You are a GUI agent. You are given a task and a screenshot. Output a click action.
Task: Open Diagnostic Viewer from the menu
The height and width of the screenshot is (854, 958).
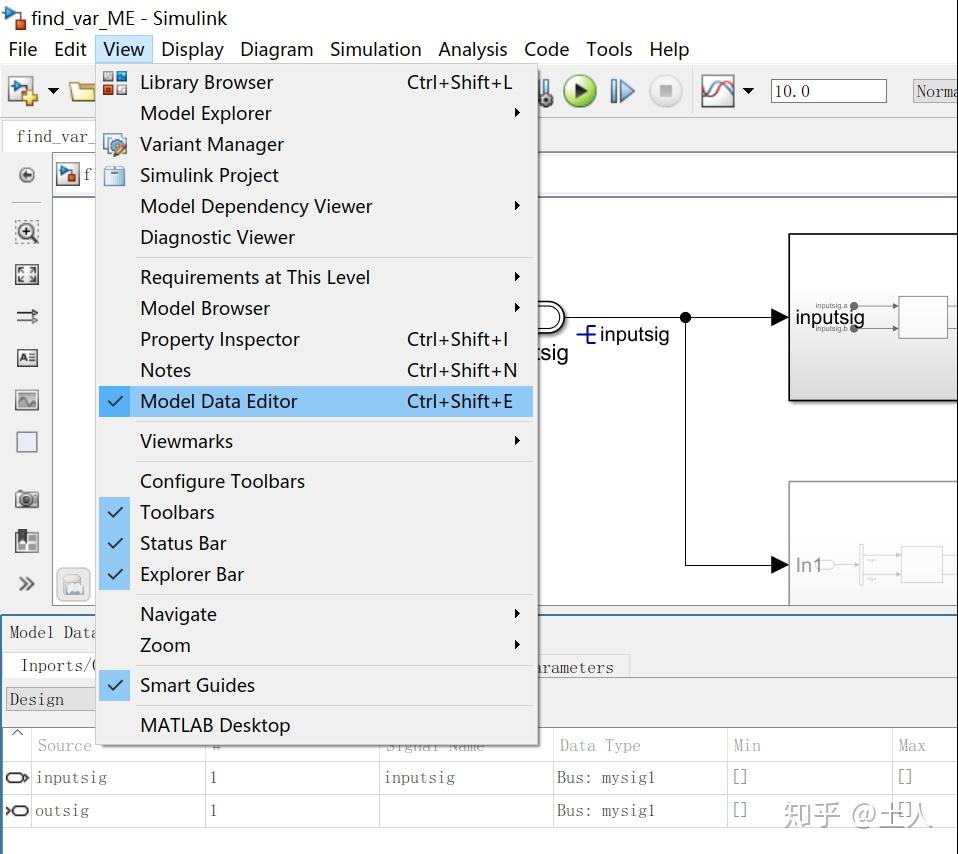(x=316, y=237)
